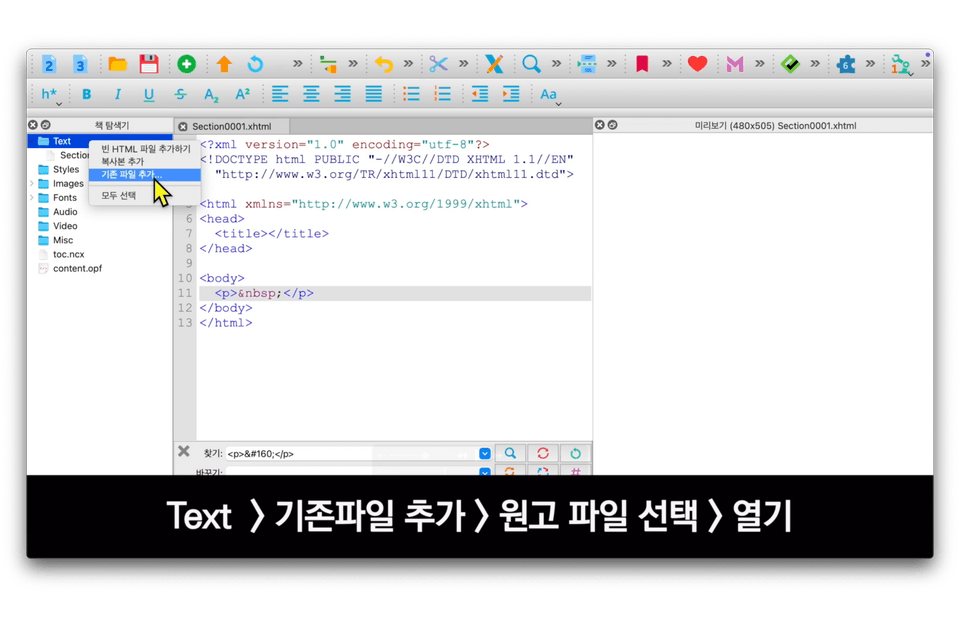Toggle bold formatting

[x=86, y=94]
